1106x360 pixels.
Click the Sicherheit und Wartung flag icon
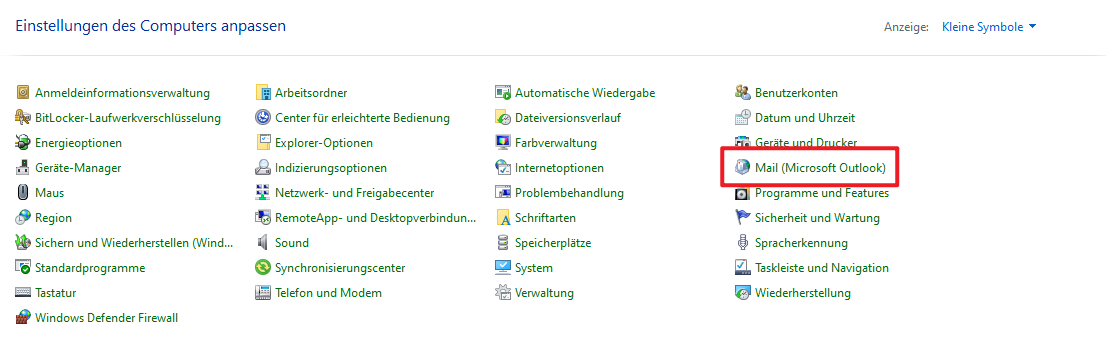click(x=743, y=218)
